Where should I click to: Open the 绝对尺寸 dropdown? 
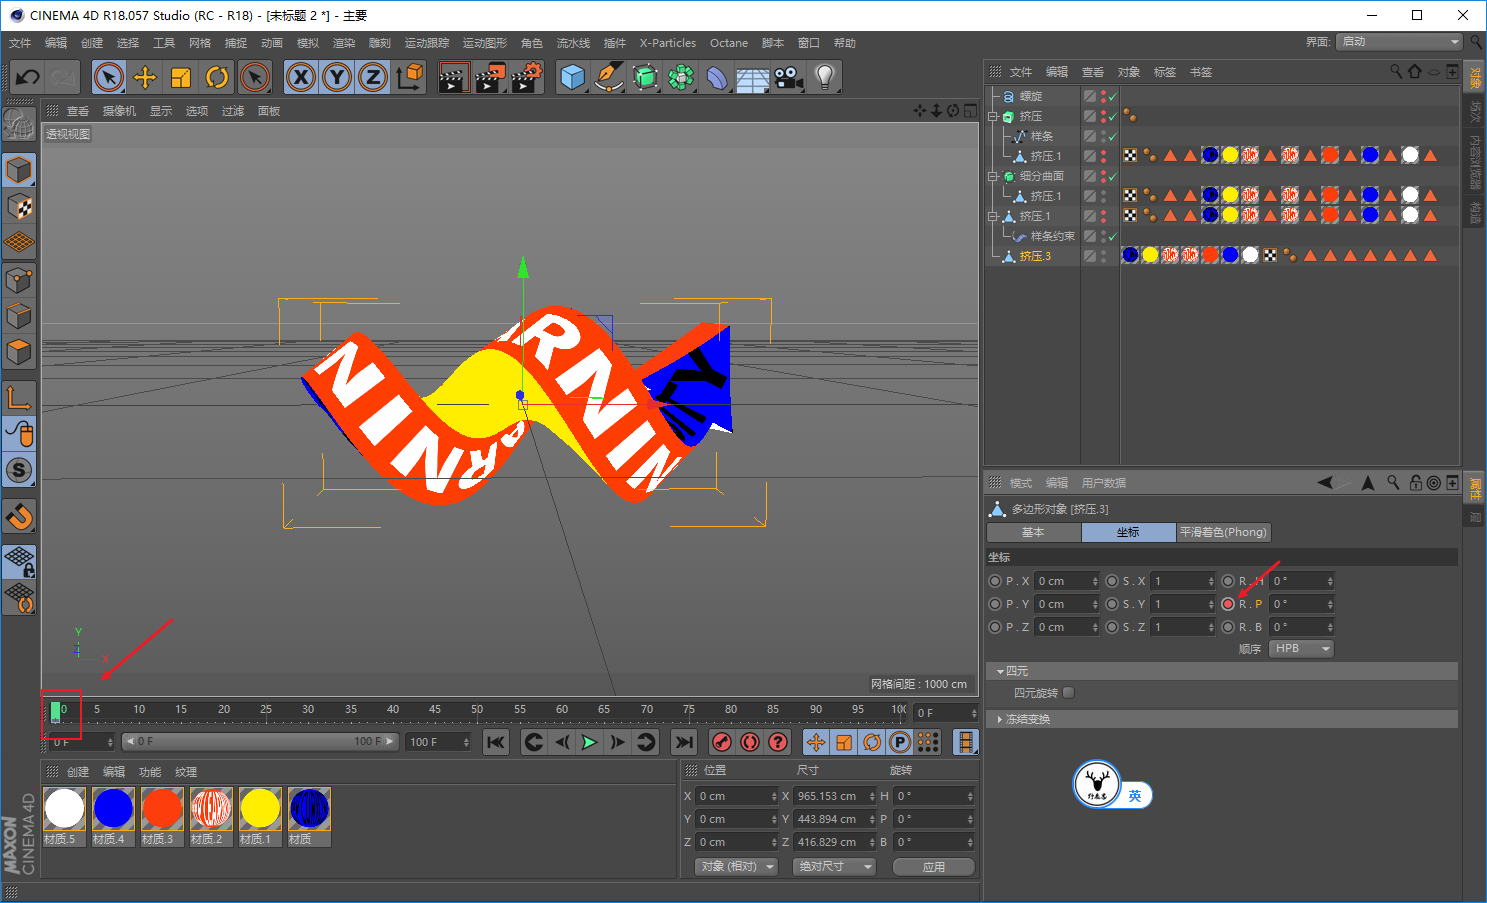pyautogui.click(x=834, y=867)
